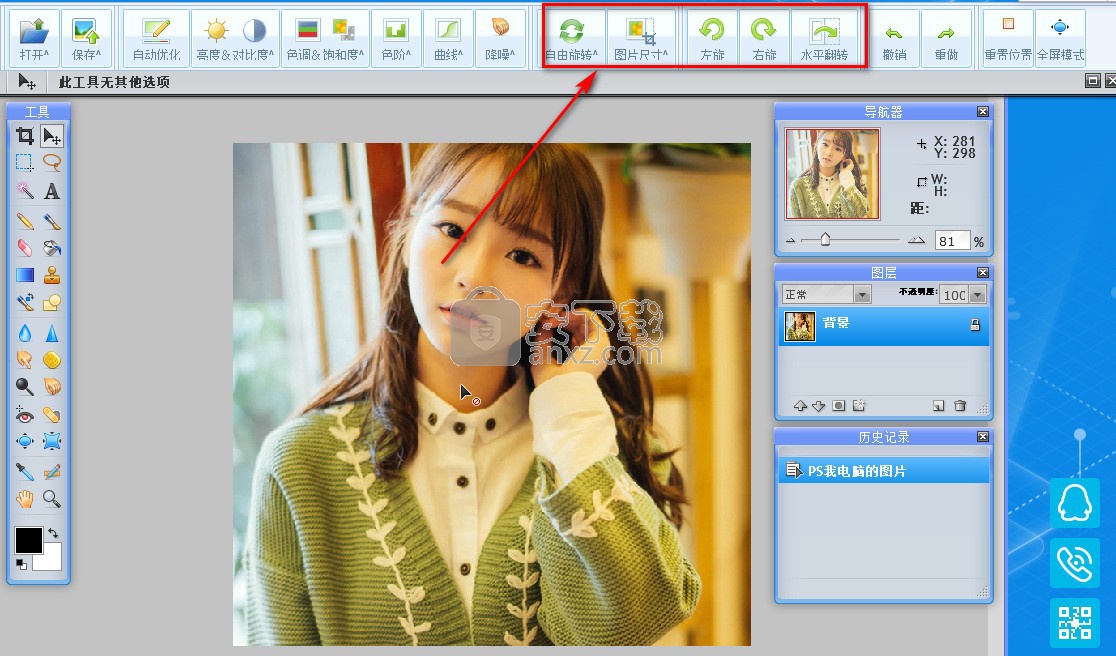Click the 水平翻转 button

(x=824, y=38)
